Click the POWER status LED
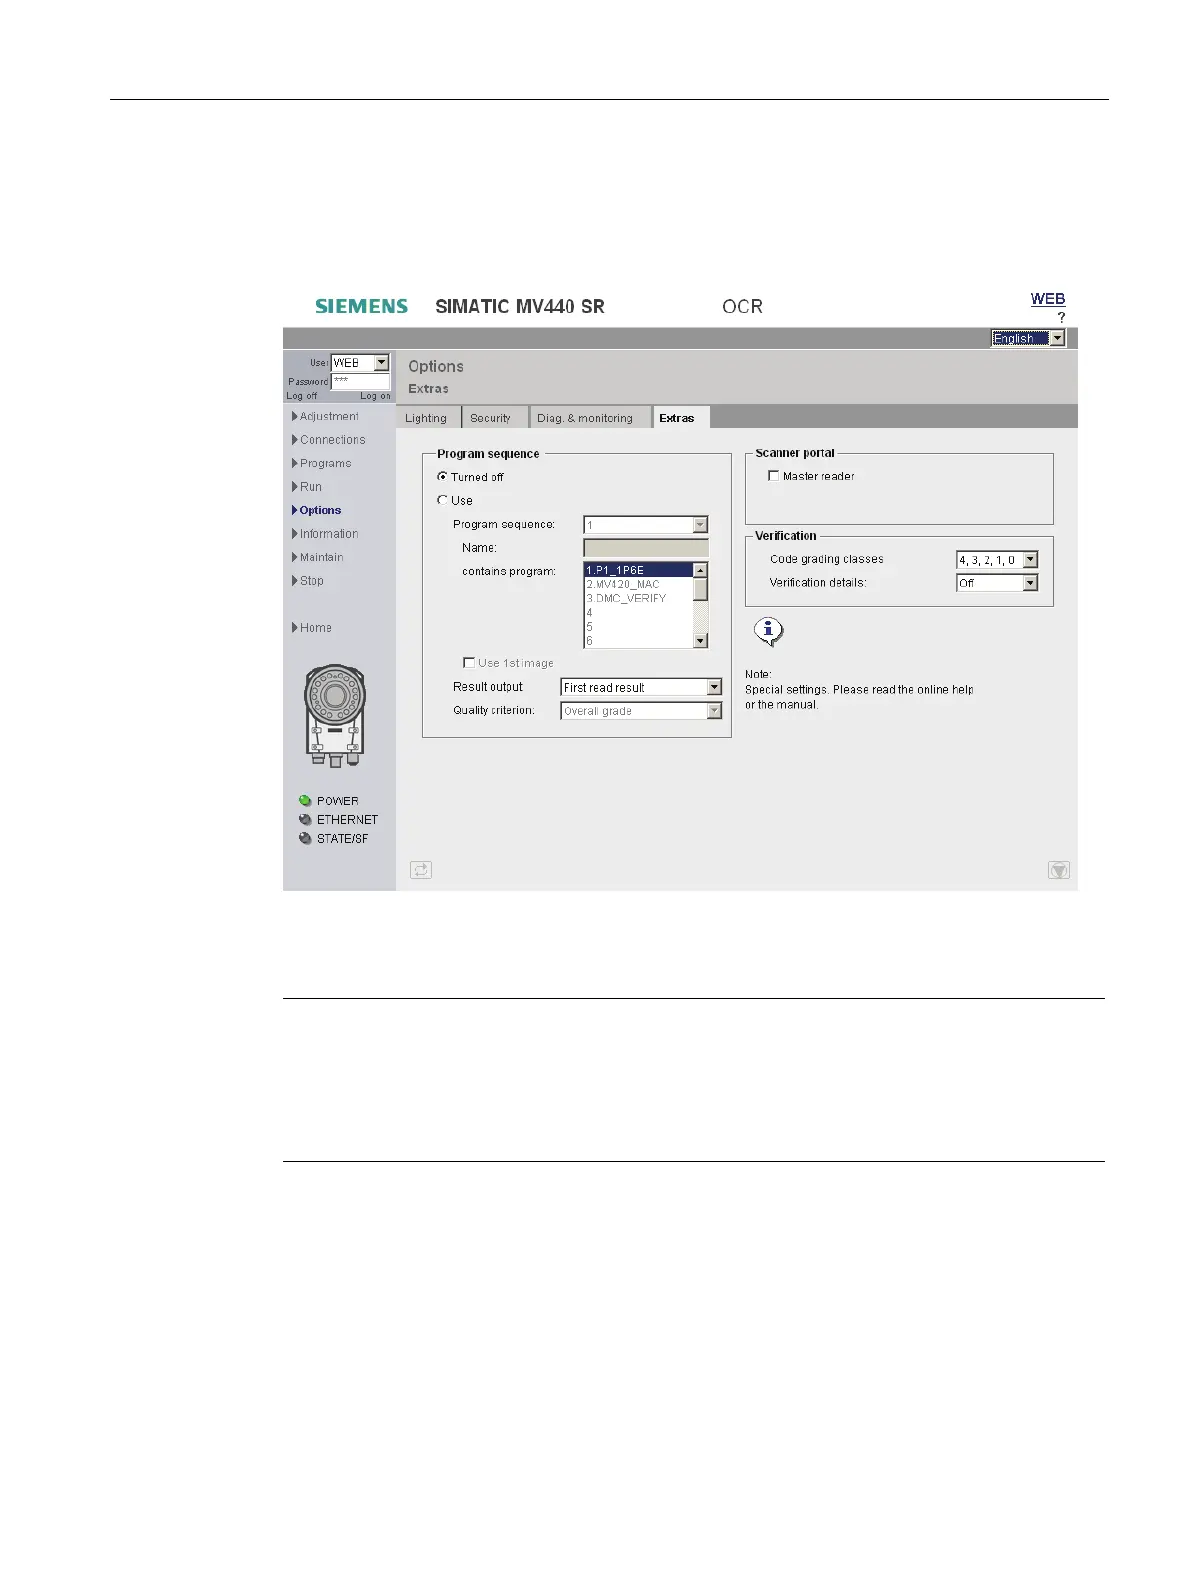Screen dimensions: 1190x1588 coord(305,800)
